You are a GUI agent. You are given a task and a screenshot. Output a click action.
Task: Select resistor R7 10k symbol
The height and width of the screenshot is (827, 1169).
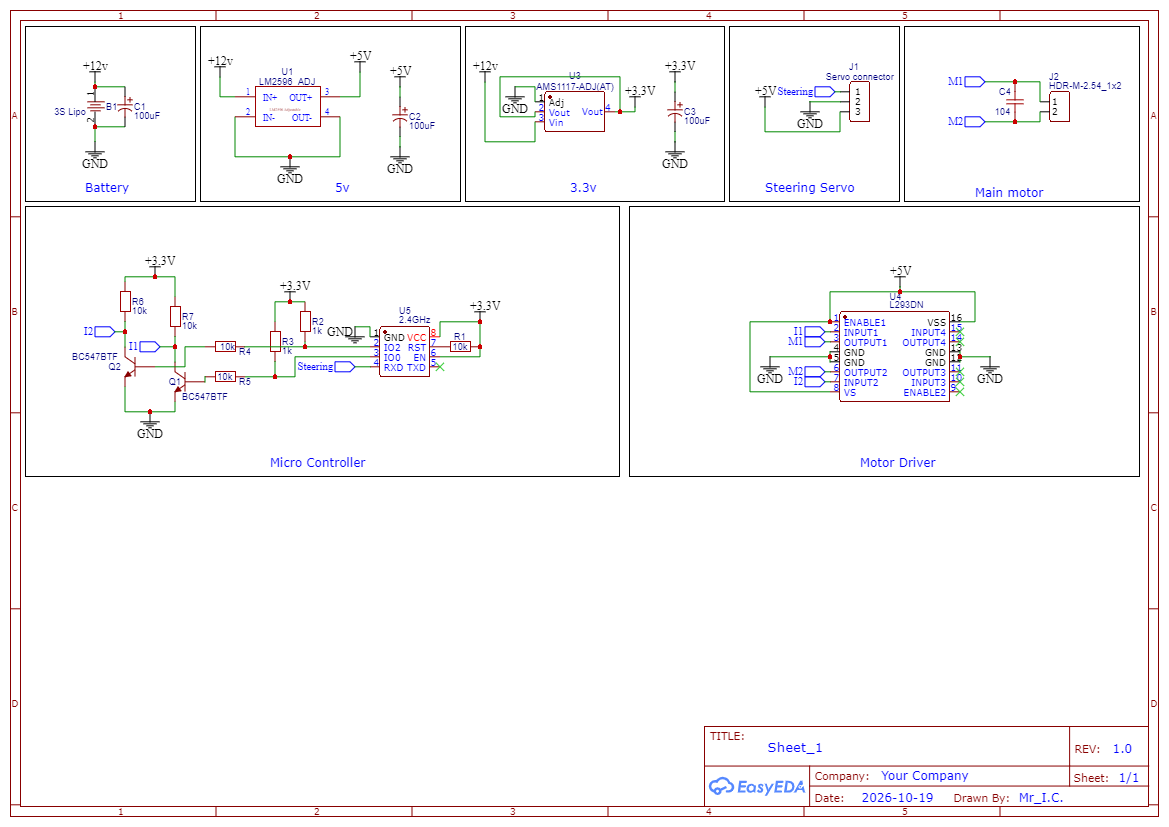(175, 316)
